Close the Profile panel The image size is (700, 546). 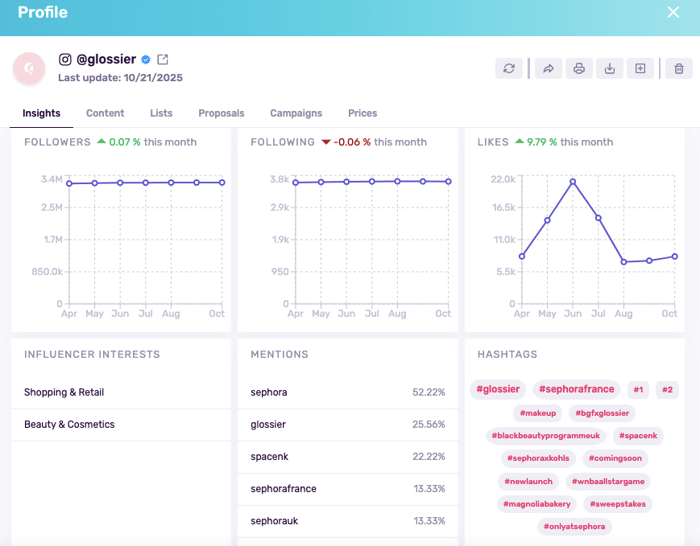(x=673, y=13)
